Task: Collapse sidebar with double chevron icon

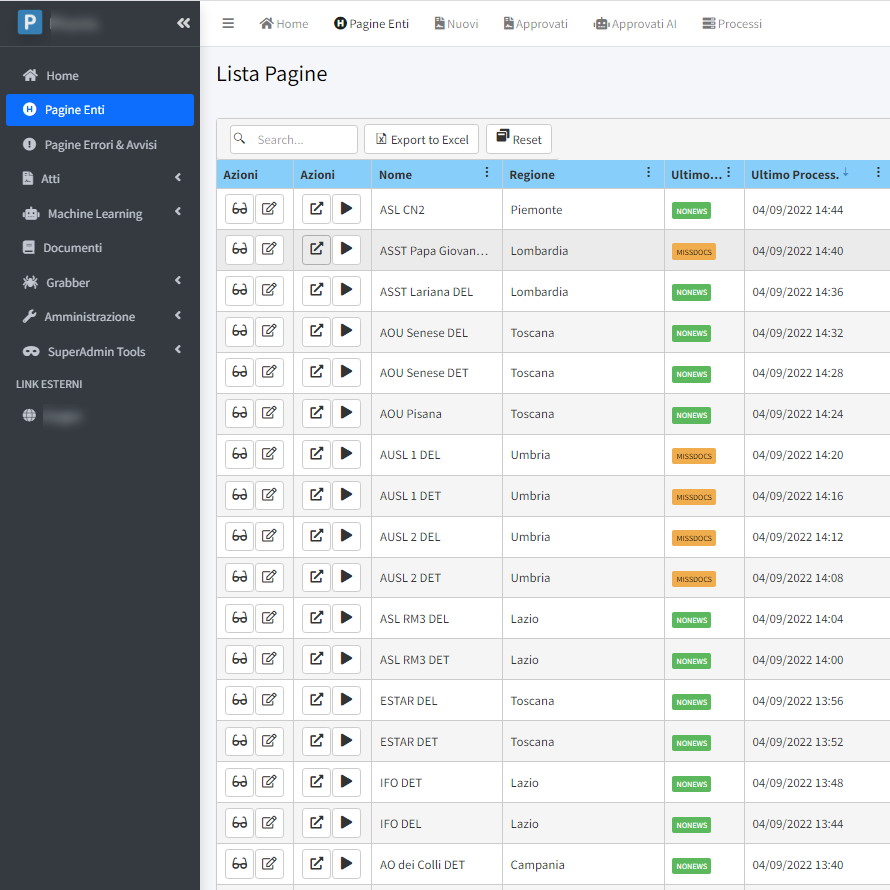Action: (183, 23)
